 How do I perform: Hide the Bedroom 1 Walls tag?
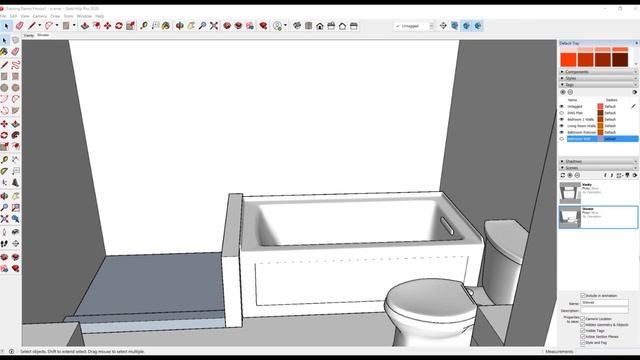tap(562, 120)
